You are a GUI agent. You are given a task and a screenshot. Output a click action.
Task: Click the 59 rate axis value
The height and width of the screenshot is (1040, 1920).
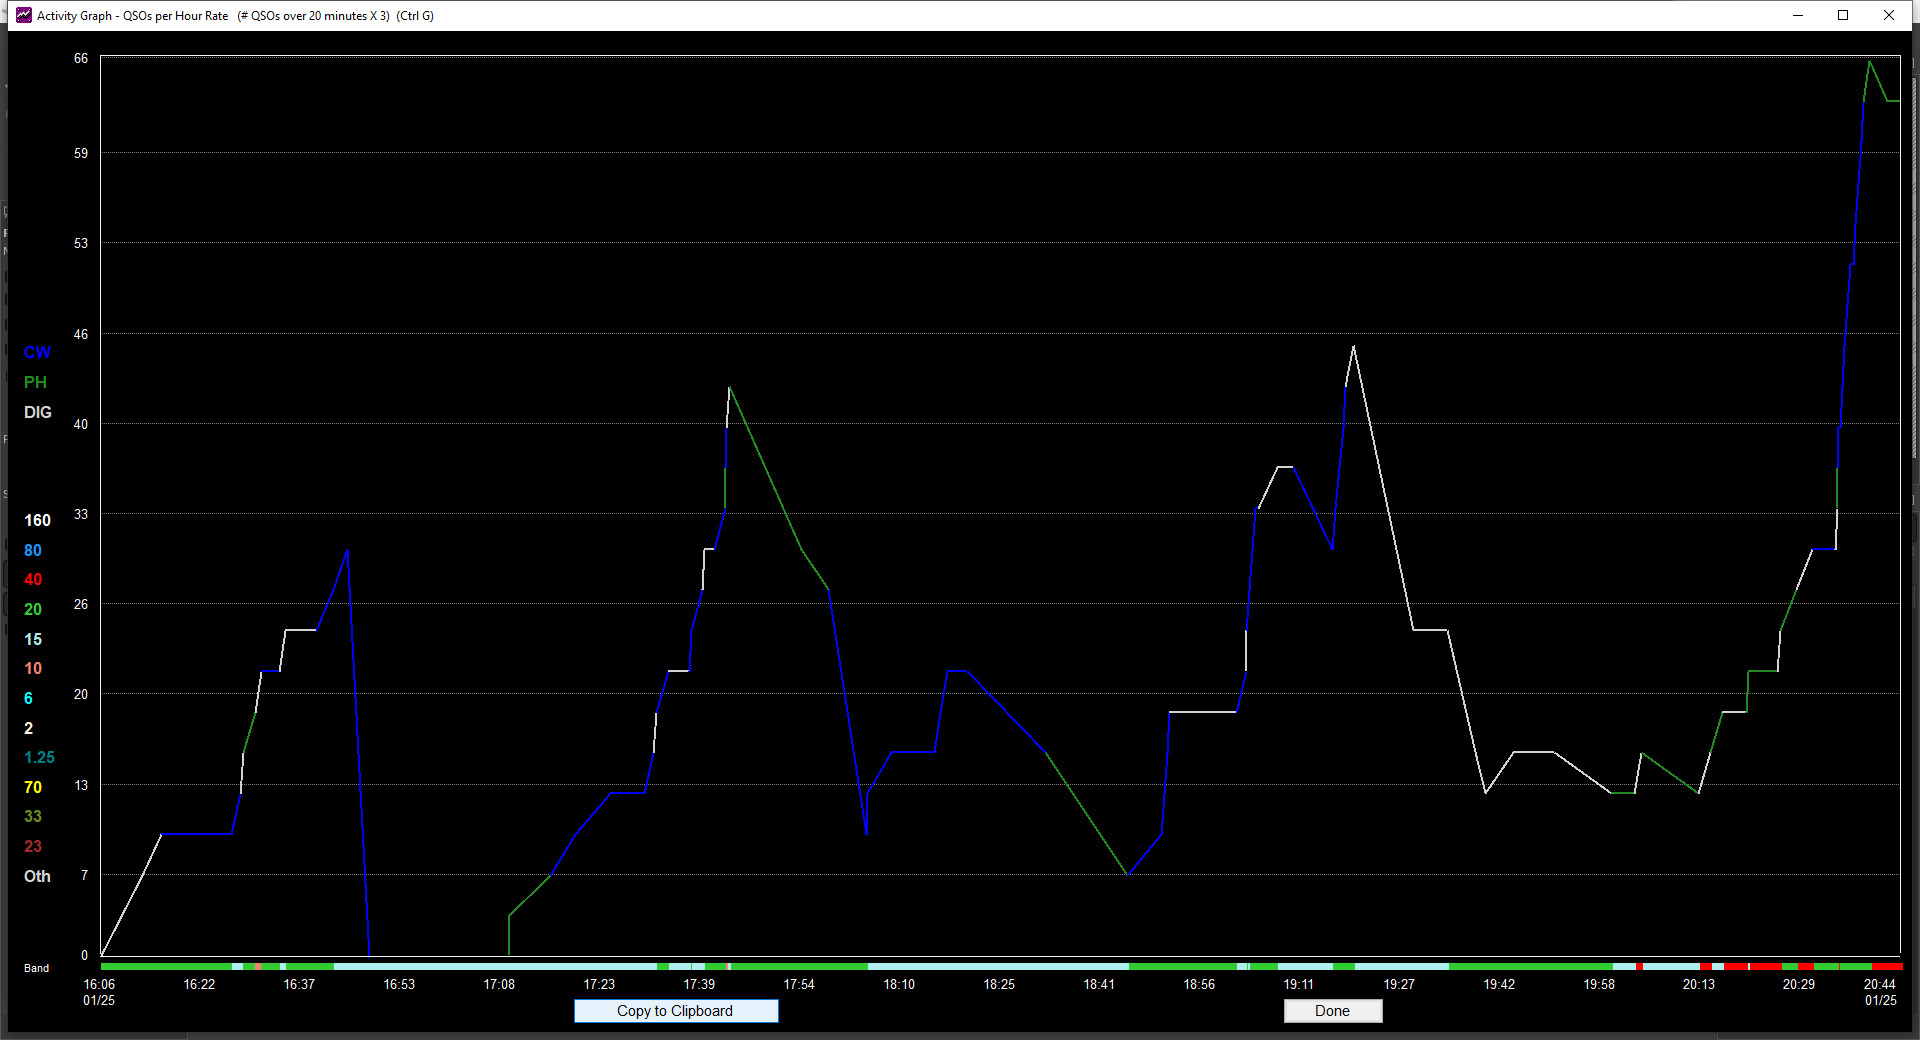coord(81,153)
